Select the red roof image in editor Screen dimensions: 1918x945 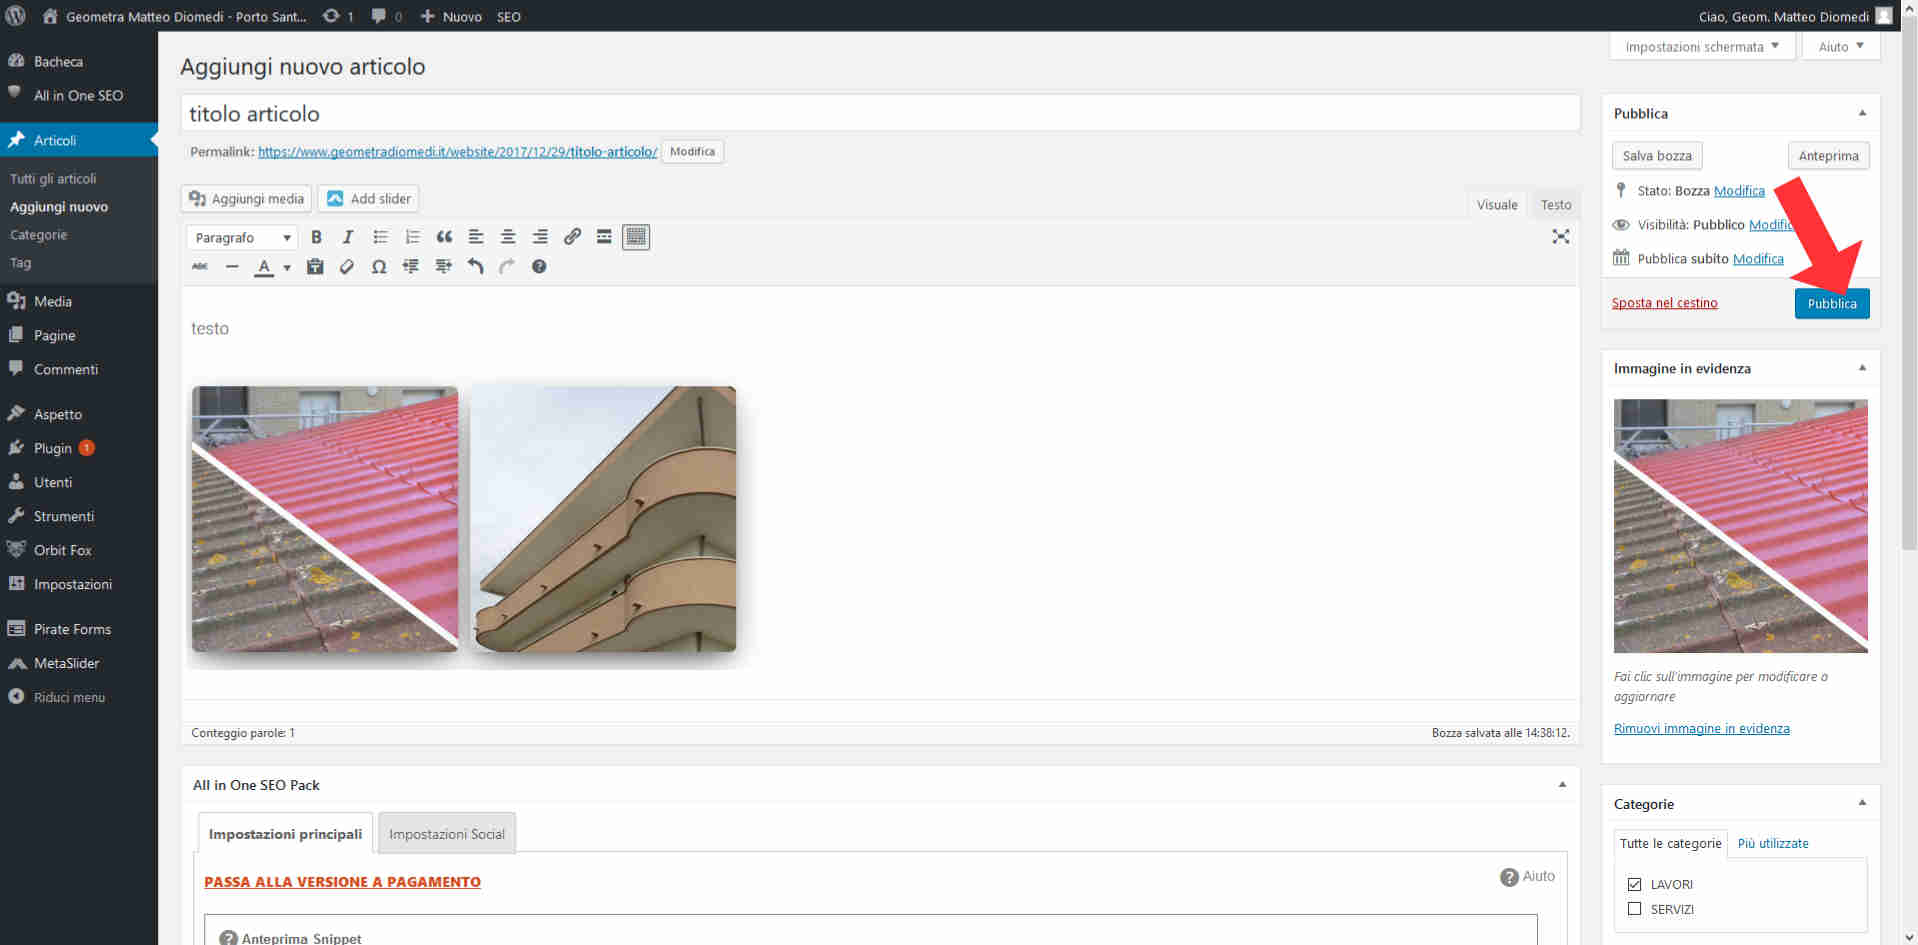325,519
